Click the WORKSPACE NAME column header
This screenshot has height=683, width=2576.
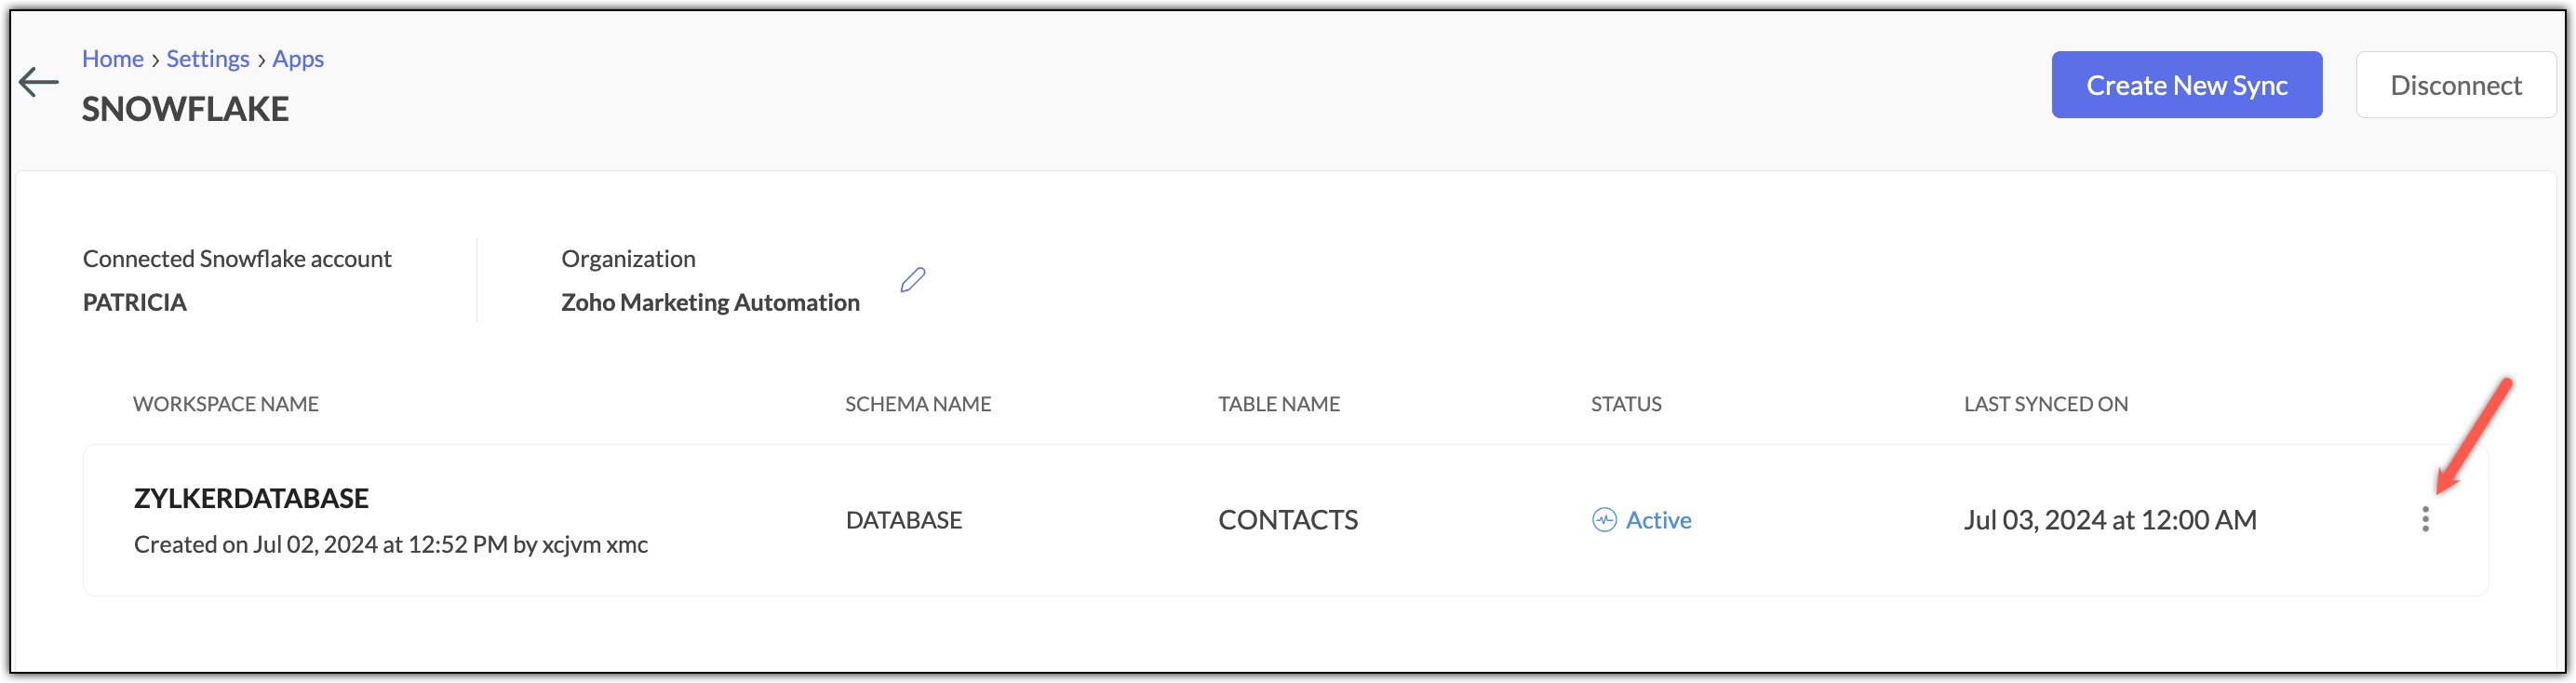pos(226,404)
